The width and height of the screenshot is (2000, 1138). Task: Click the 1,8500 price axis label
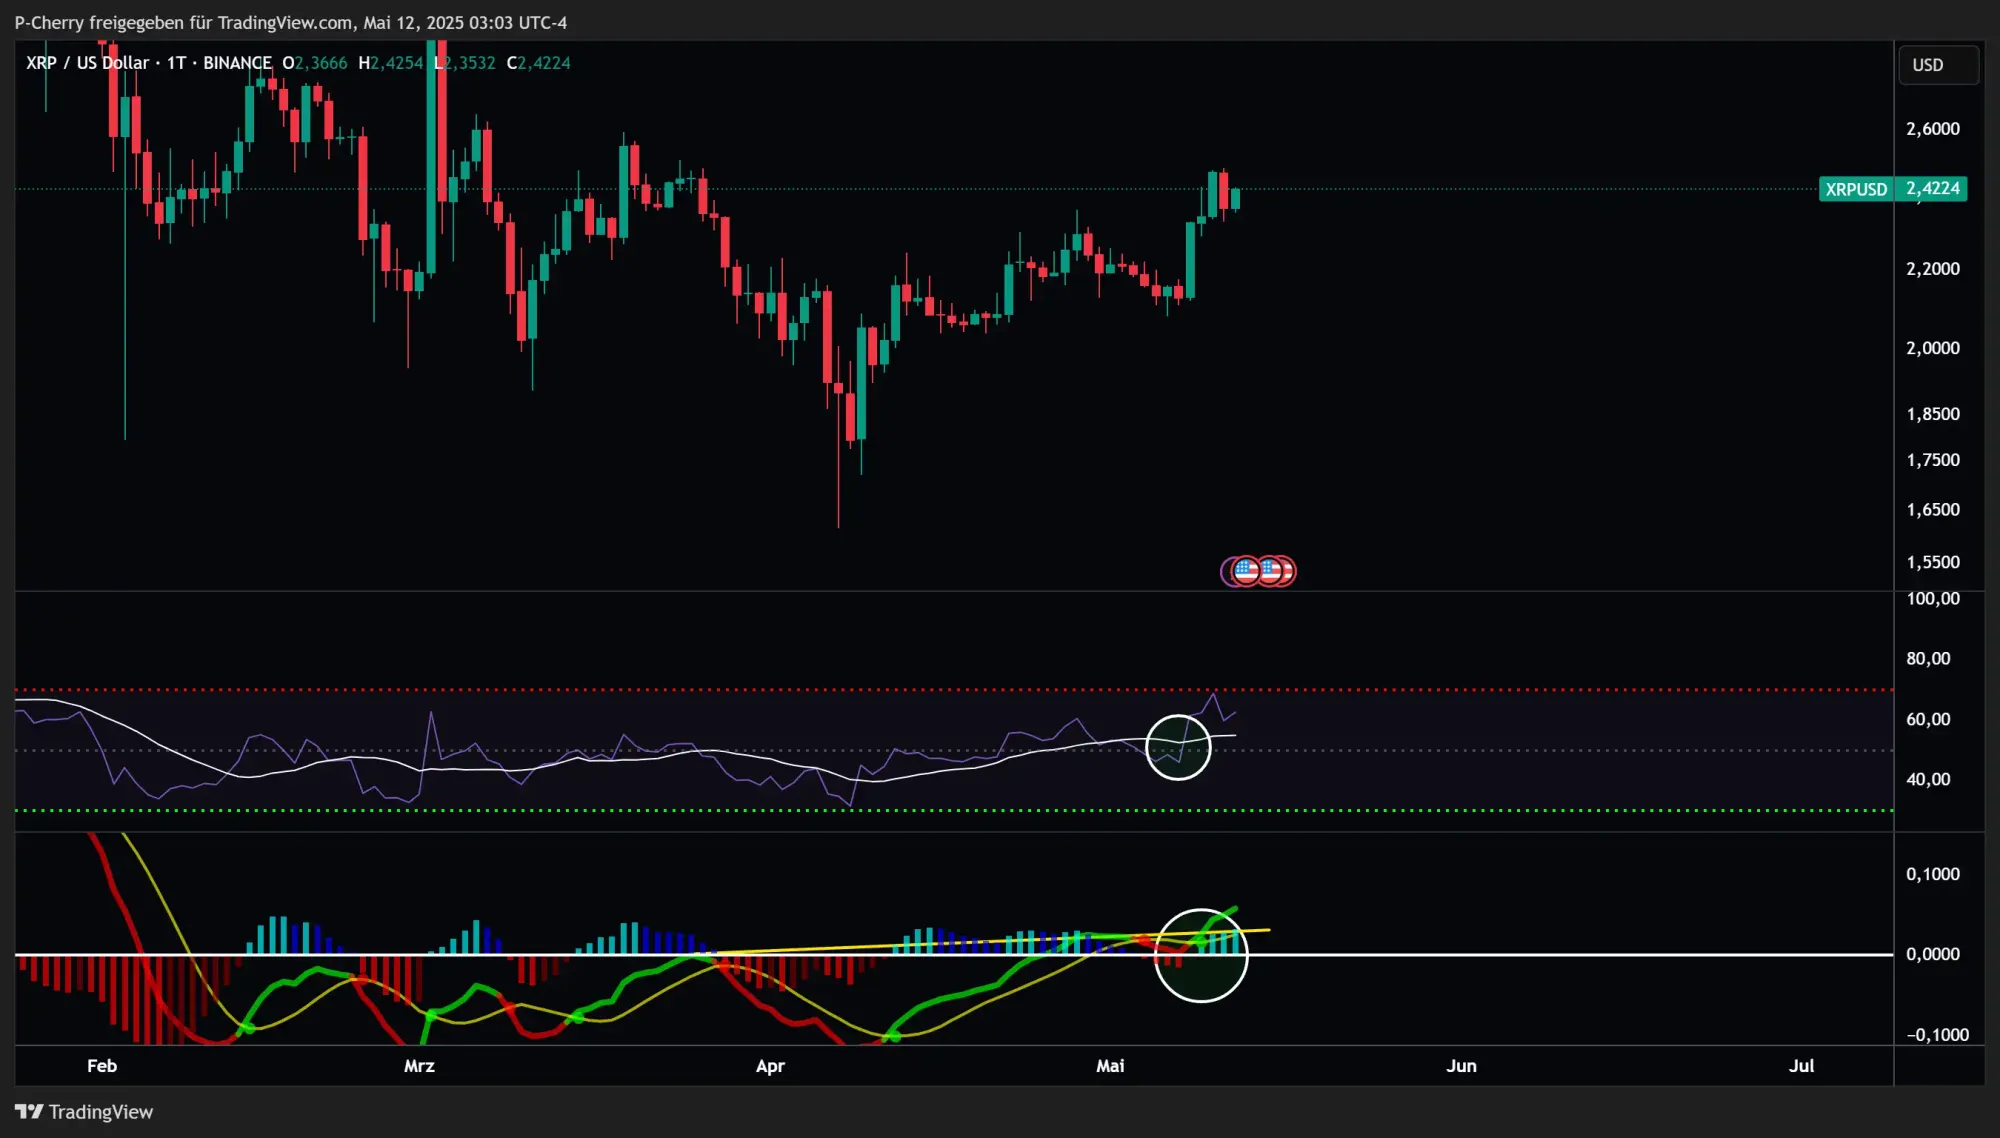click(x=1932, y=414)
